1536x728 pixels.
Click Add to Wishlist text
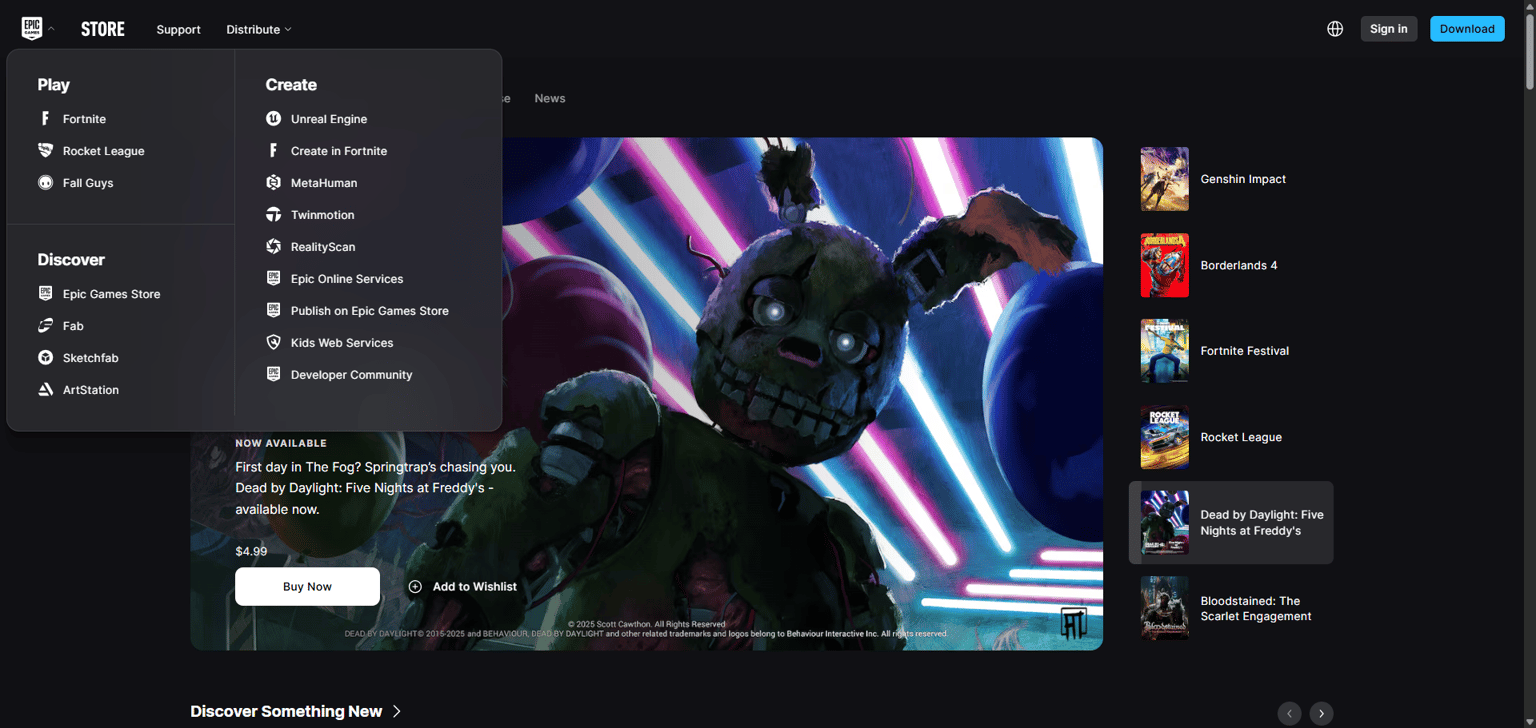(x=475, y=587)
